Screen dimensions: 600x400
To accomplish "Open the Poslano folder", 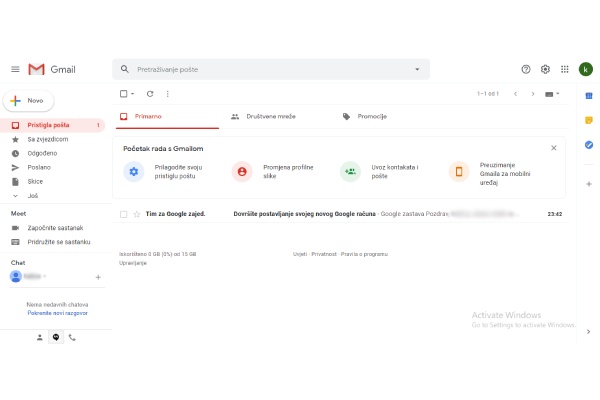I will [52, 167].
